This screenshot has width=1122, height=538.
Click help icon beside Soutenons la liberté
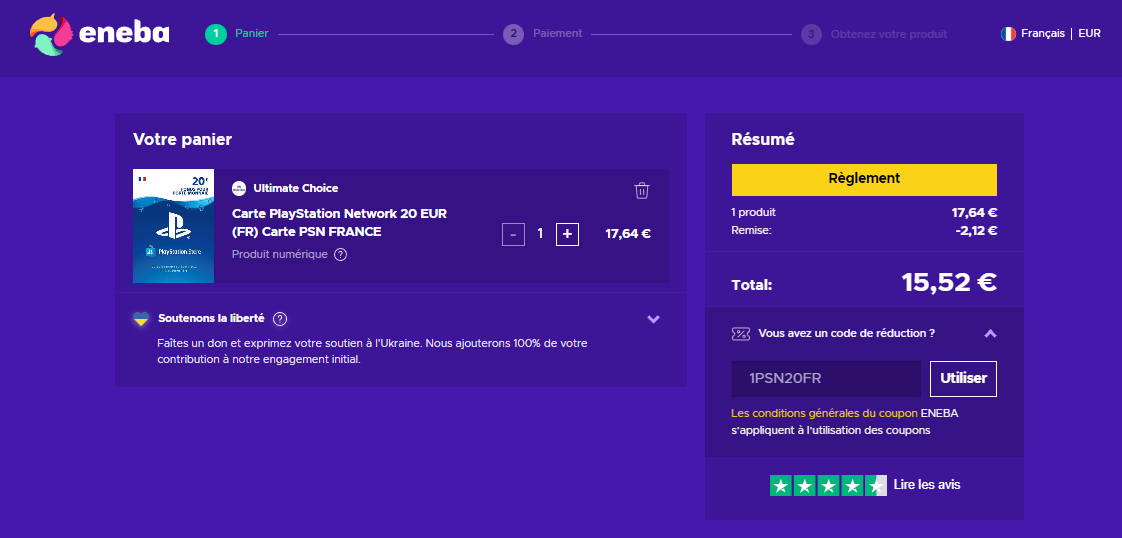click(280, 319)
